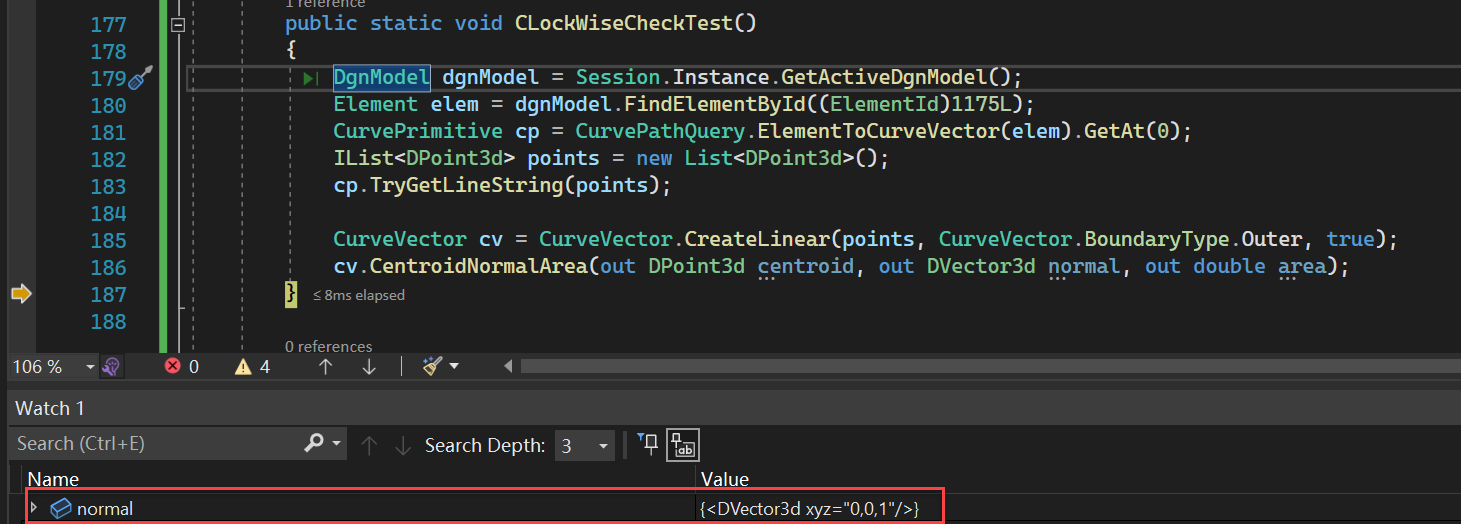The width and height of the screenshot is (1461, 524).
Task: Click the blue object icon beside normal
Action: pyautogui.click(x=60, y=509)
